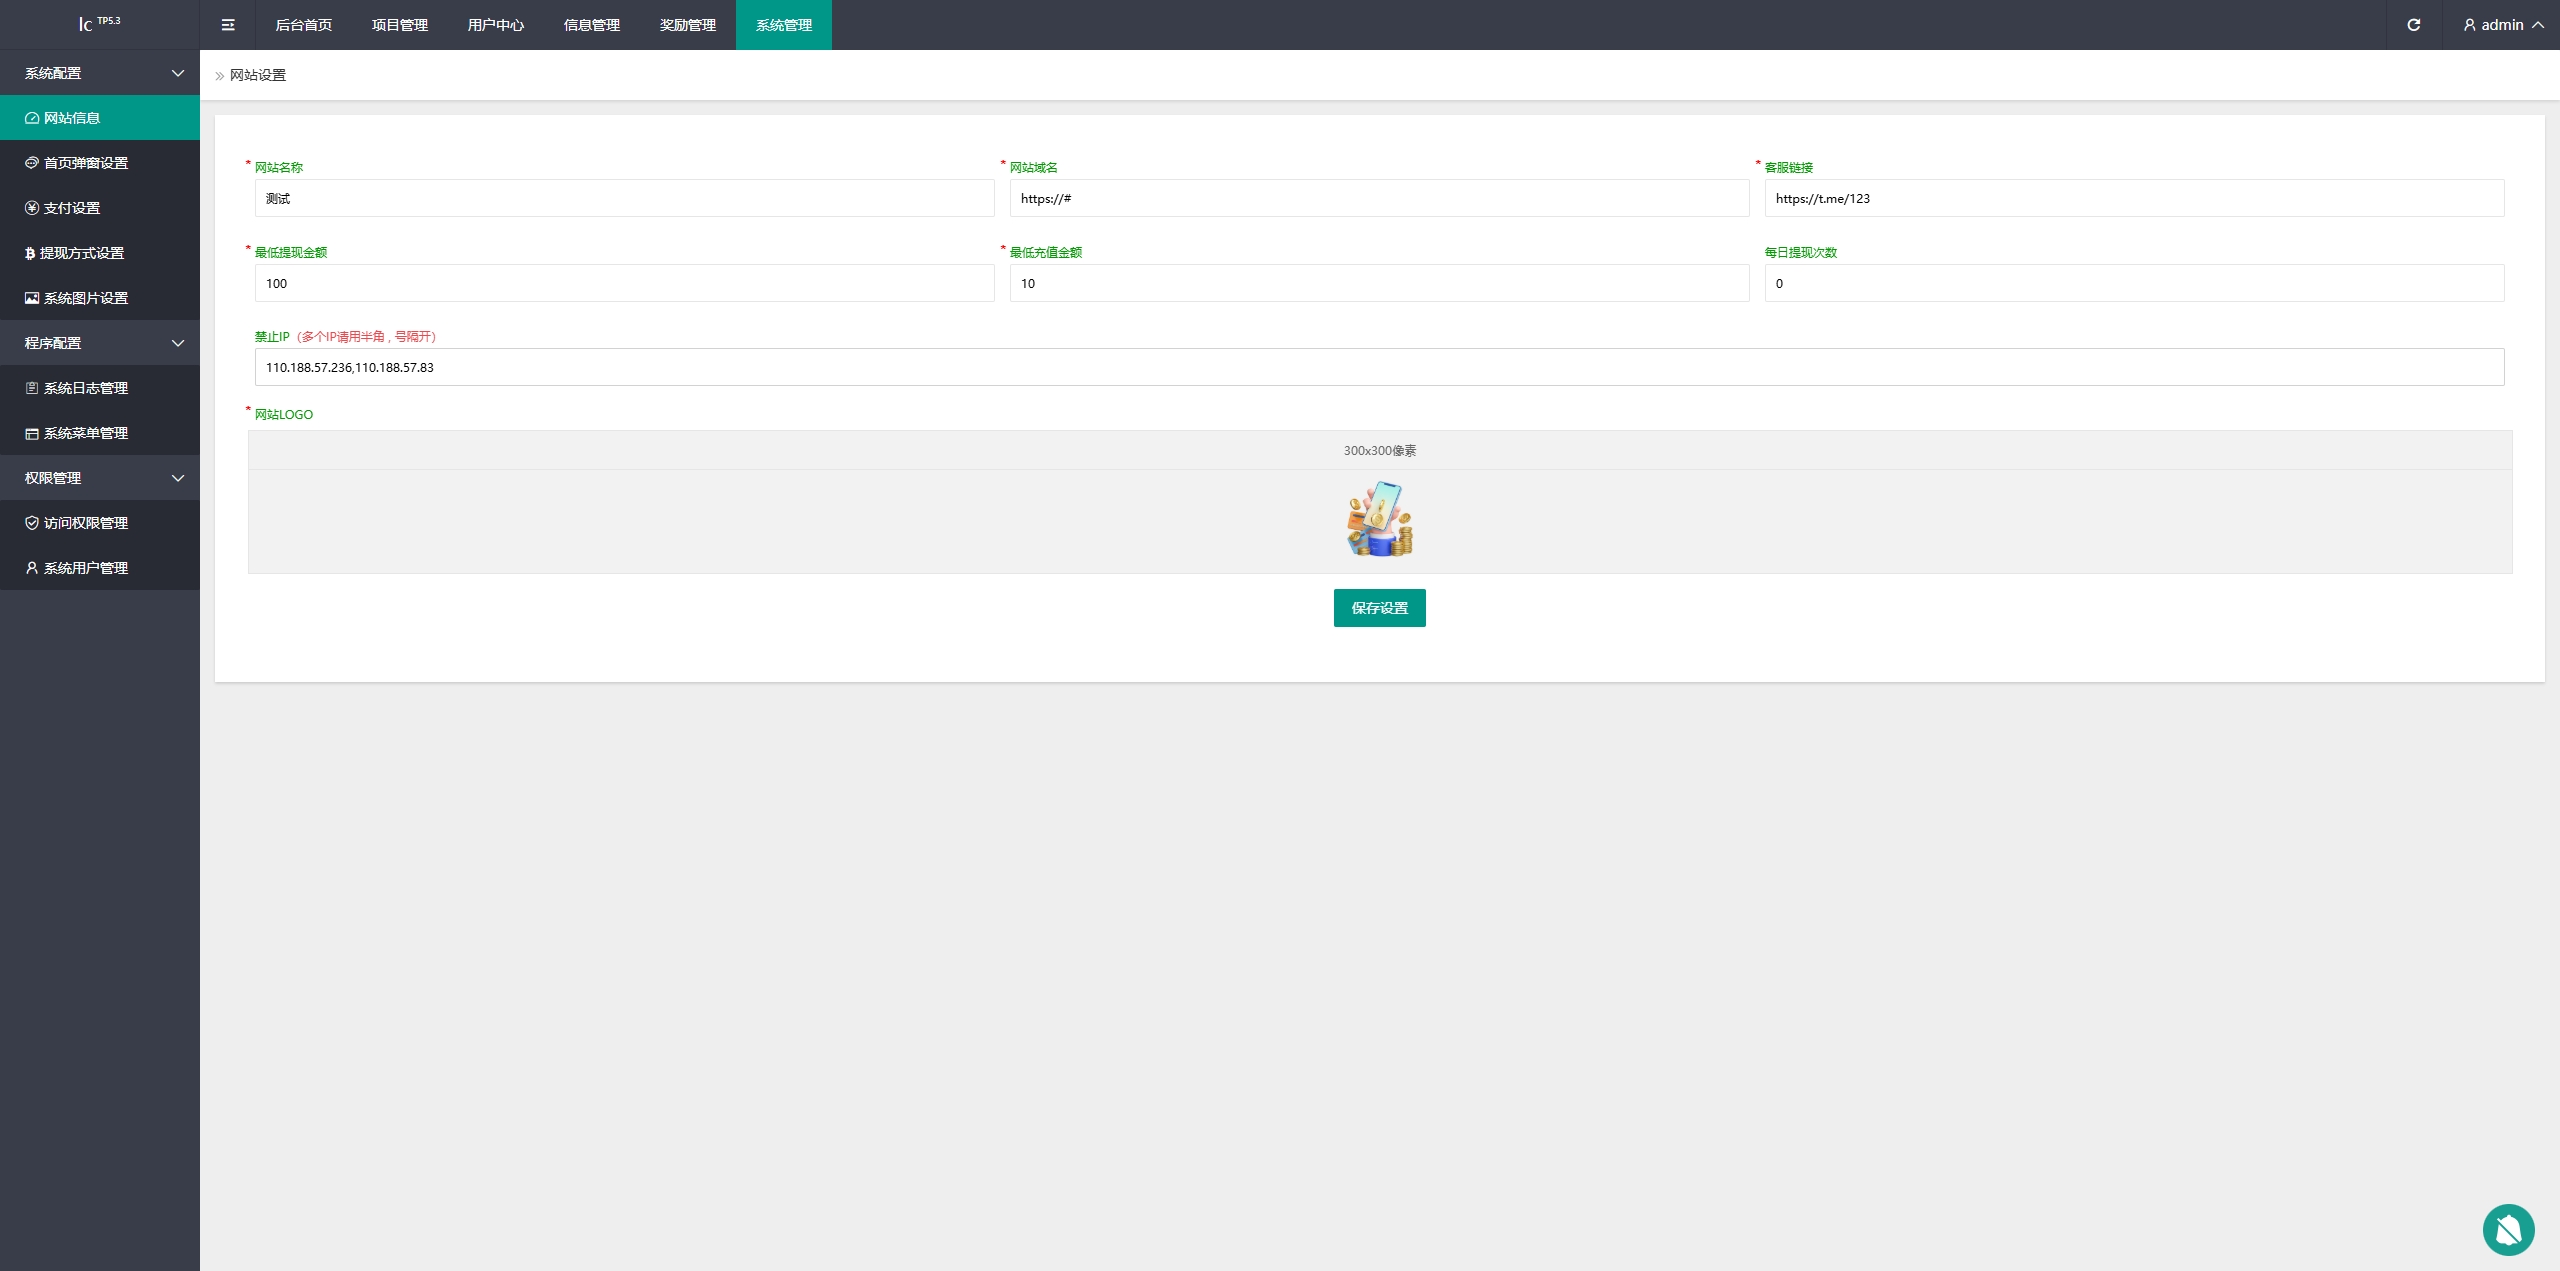The width and height of the screenshot is (2560, 1271).
Task: Open the admin dropdown arrow
Action: pos(2538,25)
